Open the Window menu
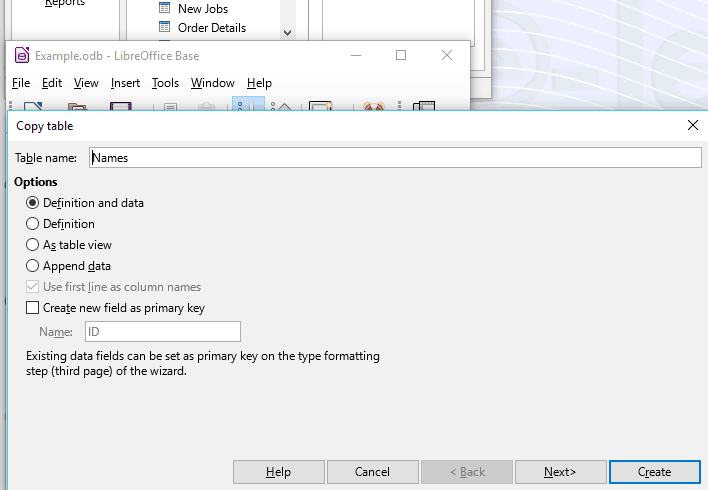 [x=213, y=83]
